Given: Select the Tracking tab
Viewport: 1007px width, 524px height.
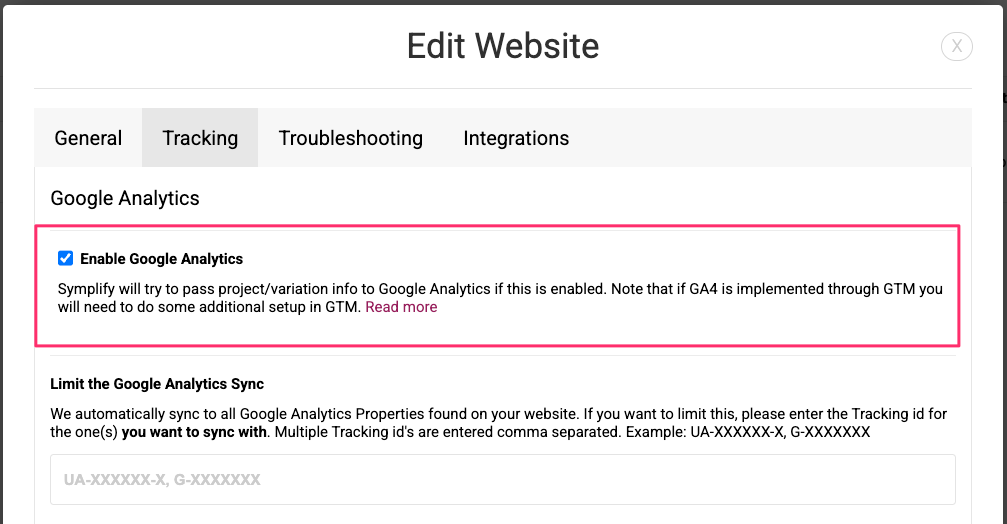Looking at the screenshot, I should (200, 137).
